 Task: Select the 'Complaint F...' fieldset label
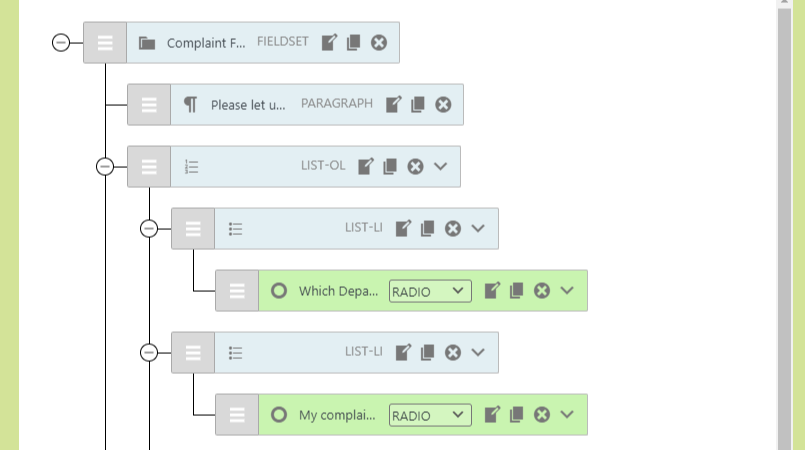pos(205,43)
